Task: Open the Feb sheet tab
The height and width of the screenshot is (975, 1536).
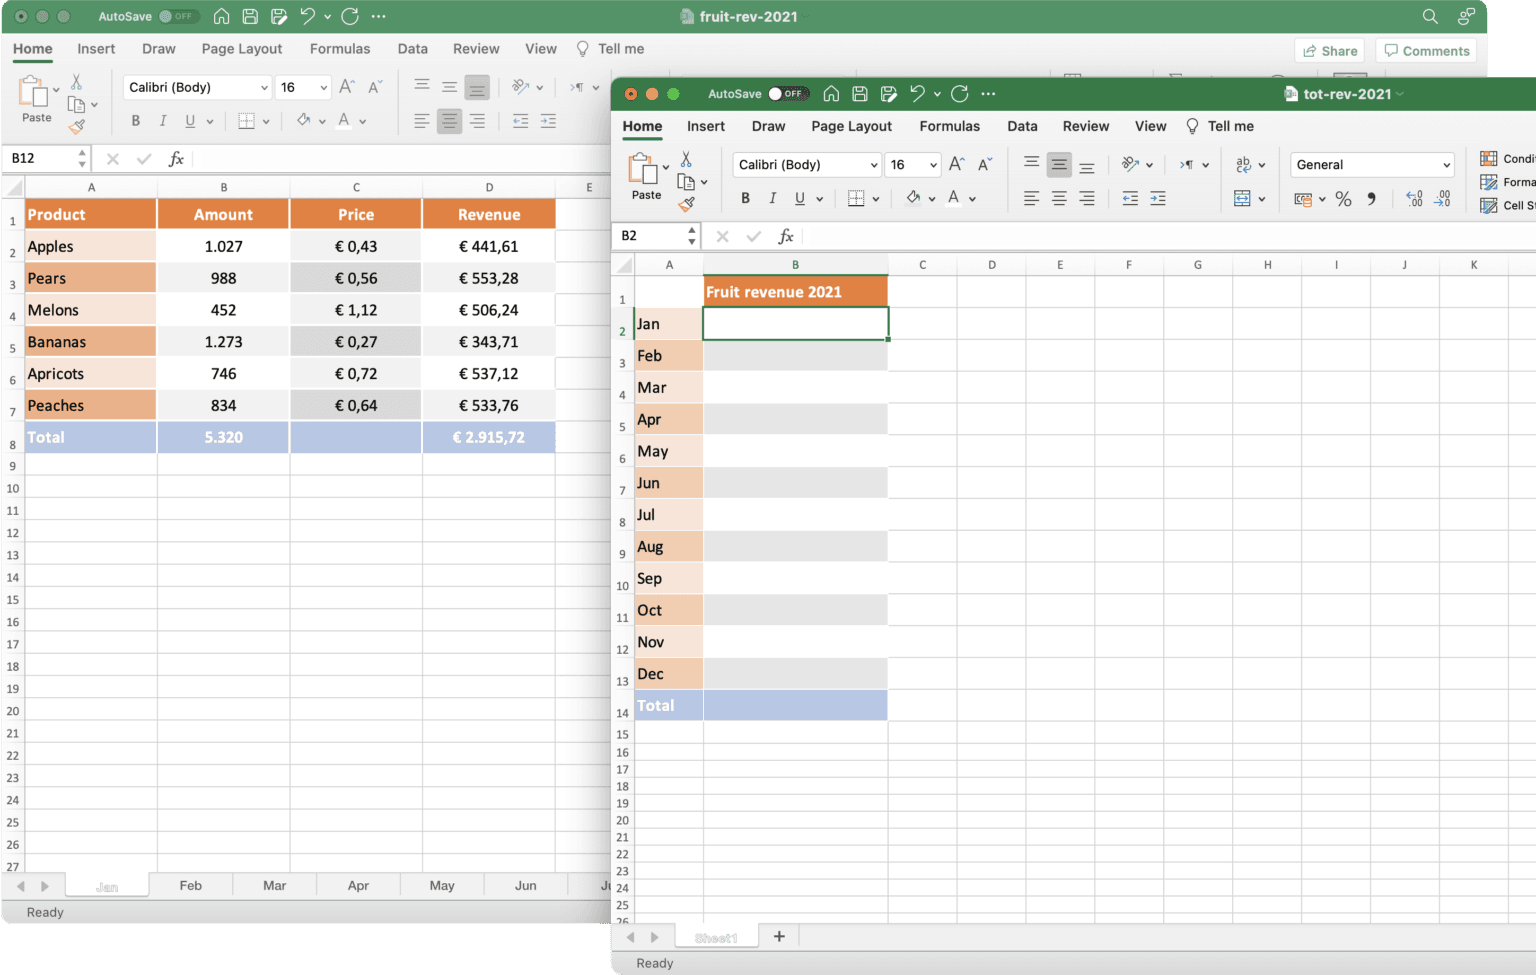Action: click(x=190, y=884)
